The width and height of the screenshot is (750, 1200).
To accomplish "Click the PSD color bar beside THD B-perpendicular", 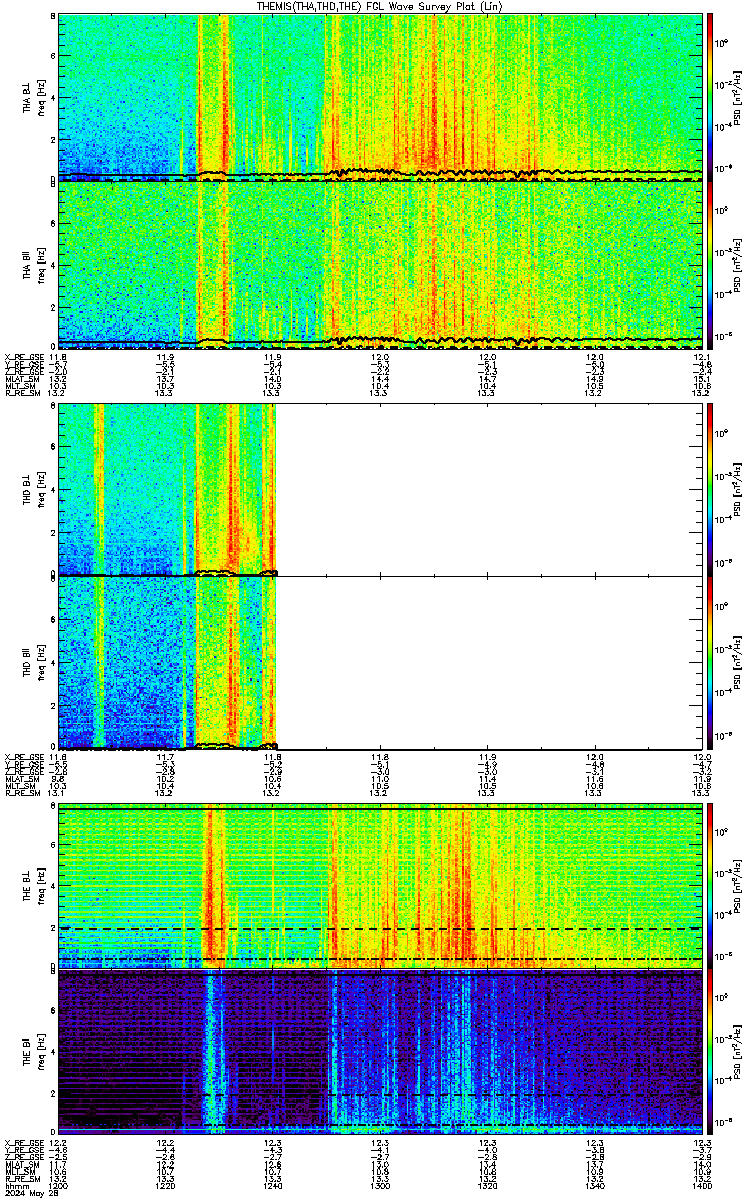I will pyautogui.click(x=710, y=490).
